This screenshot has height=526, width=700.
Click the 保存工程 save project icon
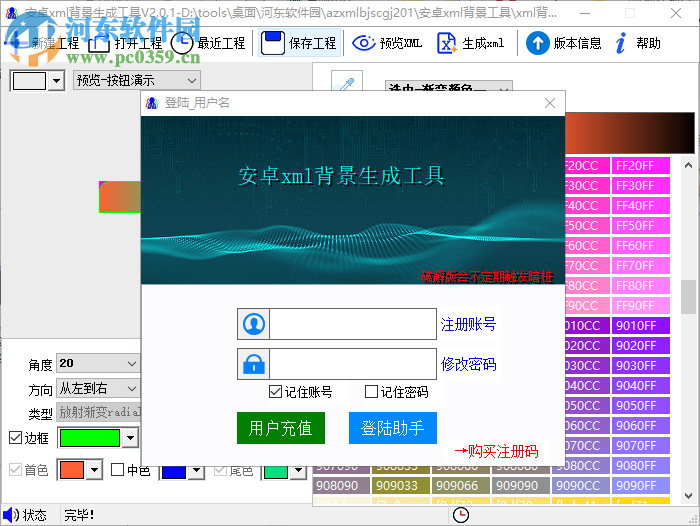(x=272, y=43)
